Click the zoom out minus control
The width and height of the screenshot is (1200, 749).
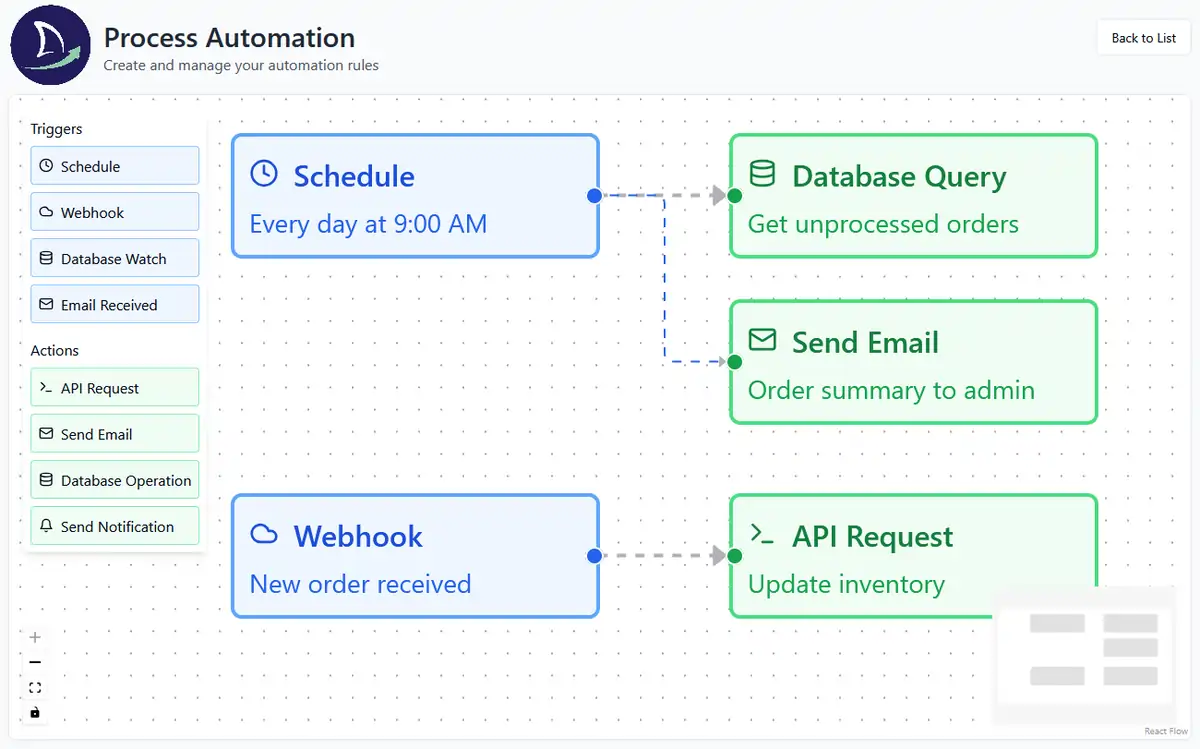tap(35, 662)
